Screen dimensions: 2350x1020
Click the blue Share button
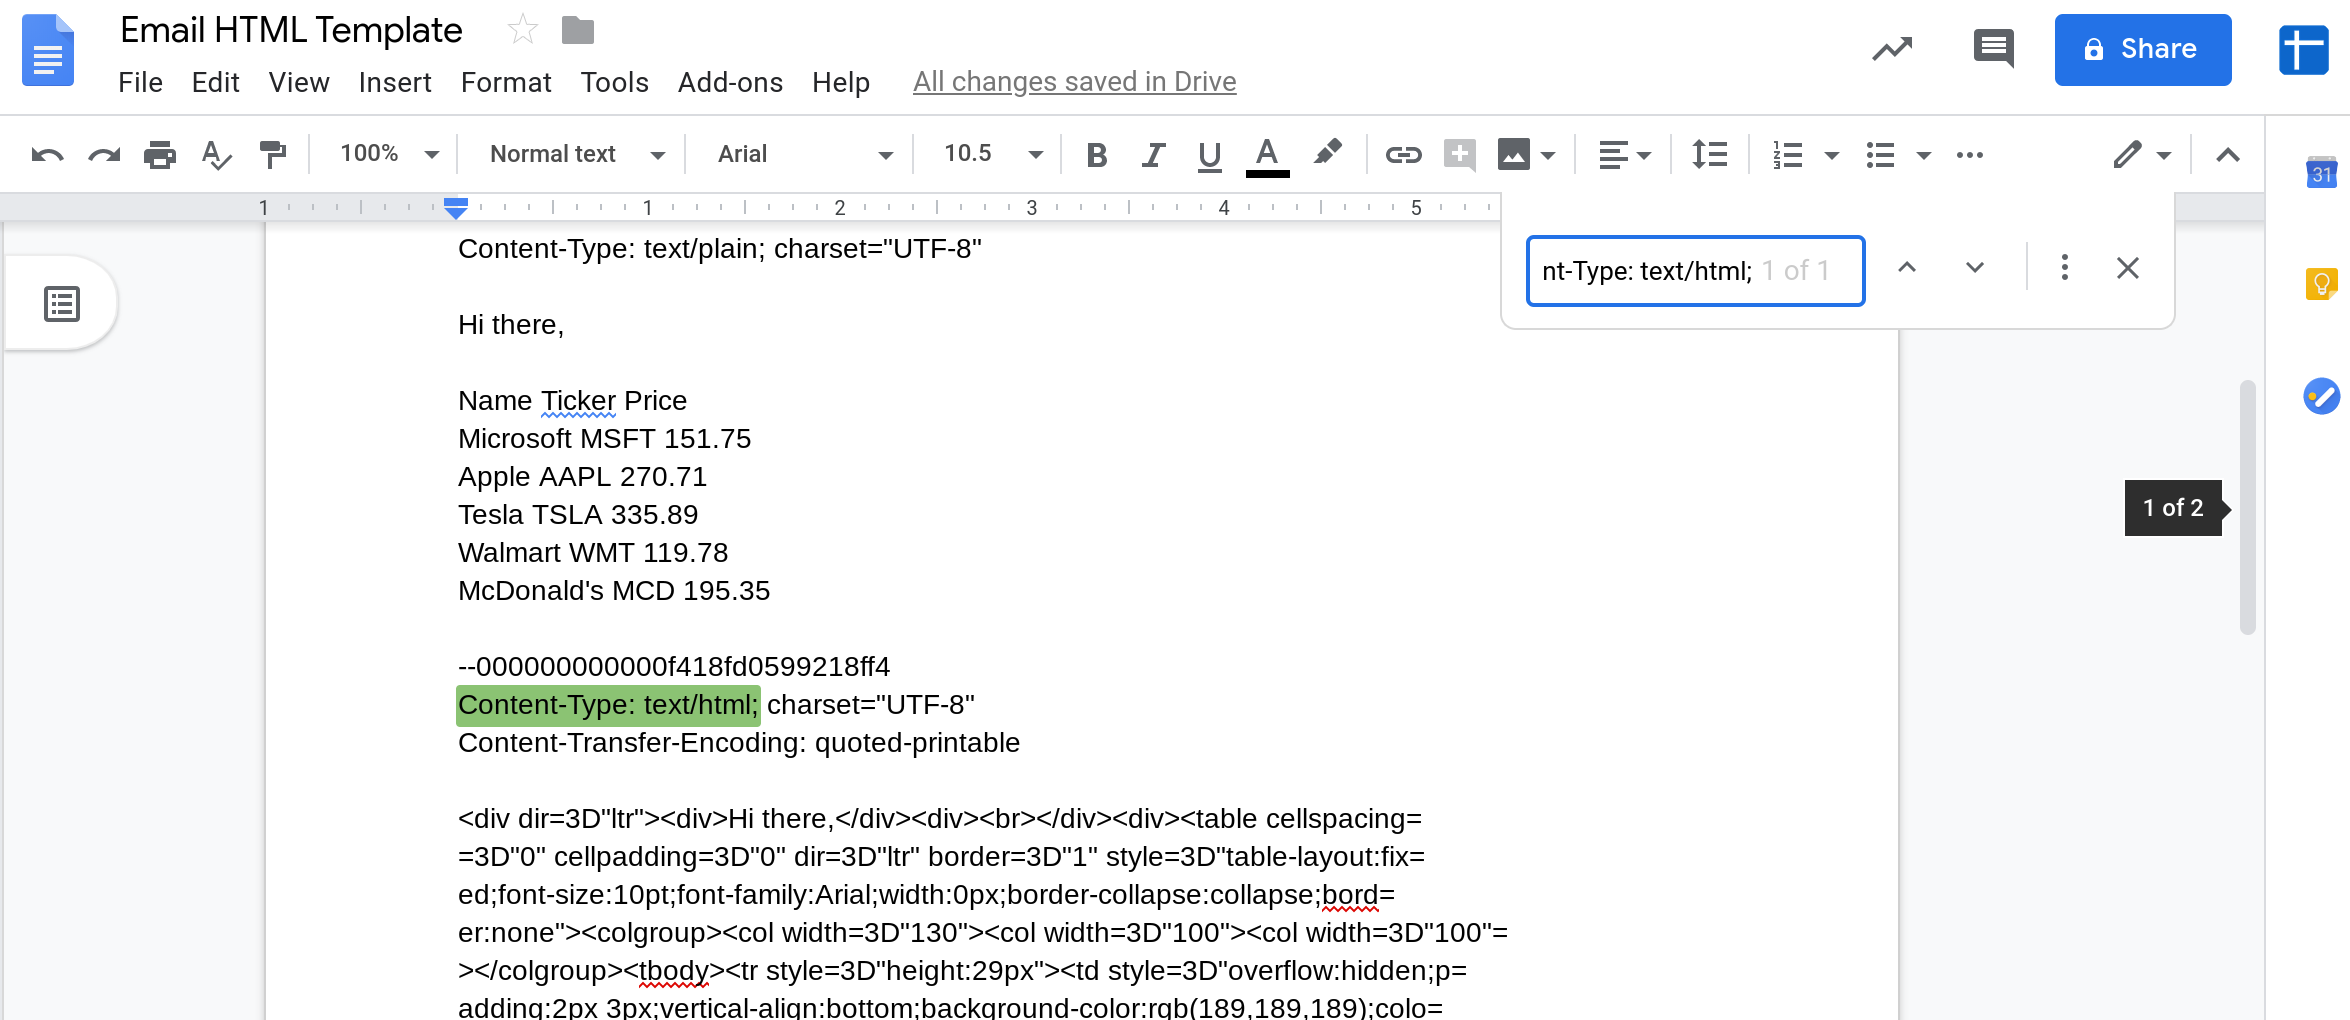coord(2143,49)
